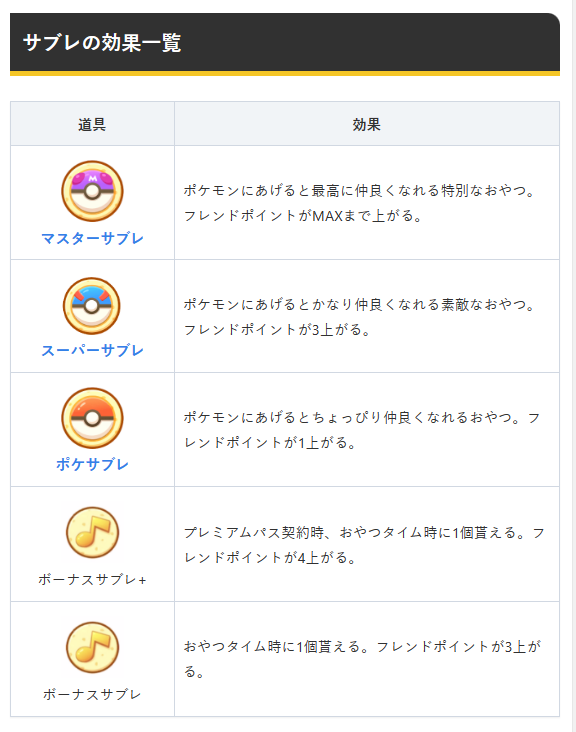576x732 pixels.
Task: Click the Master Biscuit icon
Action: [x=92, y=191]
